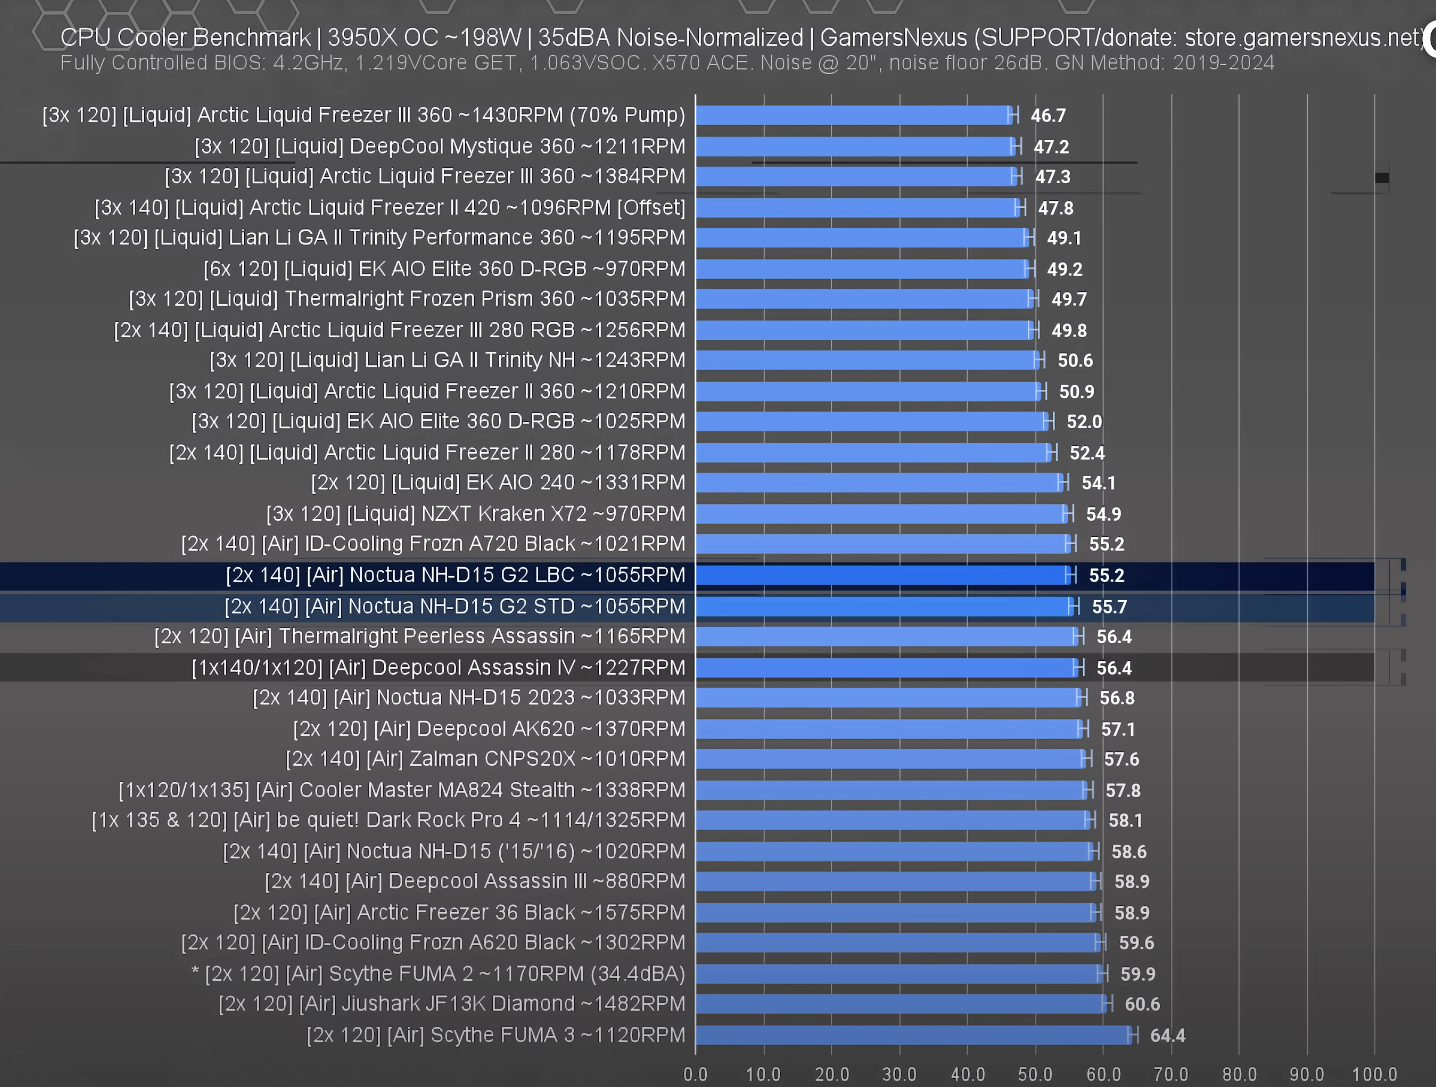Click Arctic Liquid Freezer III 280 RGB label
This screenshot has width=1436, height=1087.
pyautogui.click(x=400, y=330)
